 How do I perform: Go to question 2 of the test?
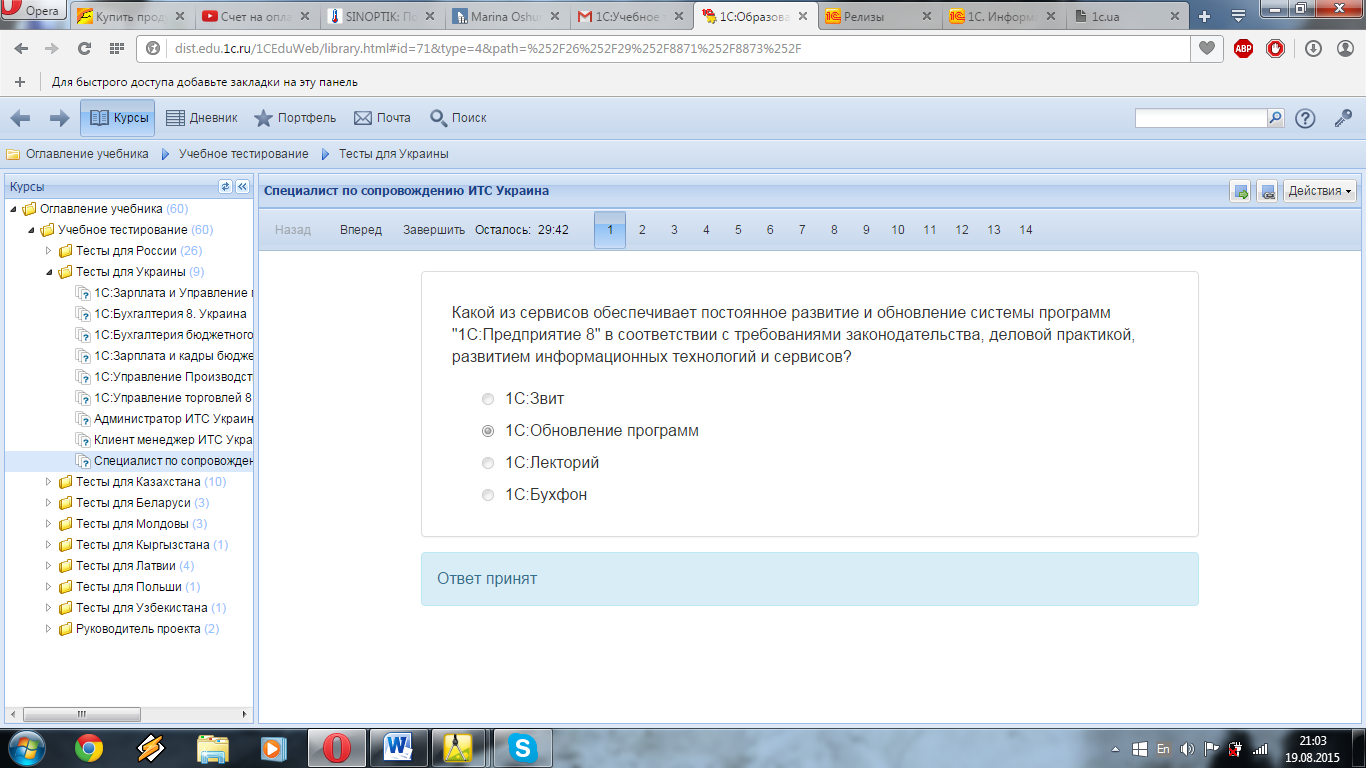642,230
